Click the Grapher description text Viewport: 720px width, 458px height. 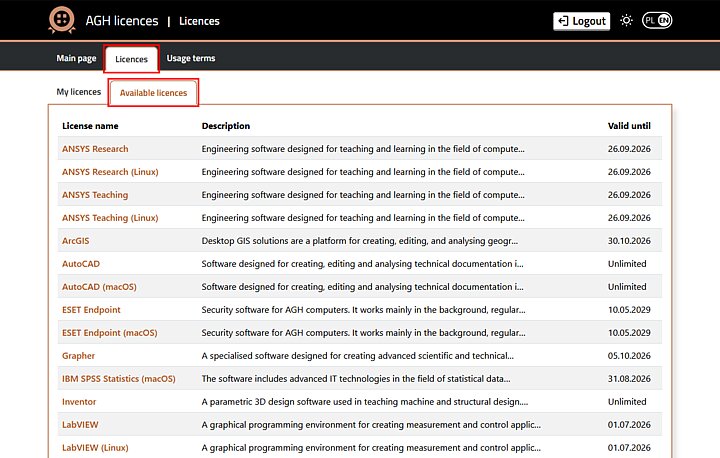[358, 356]
